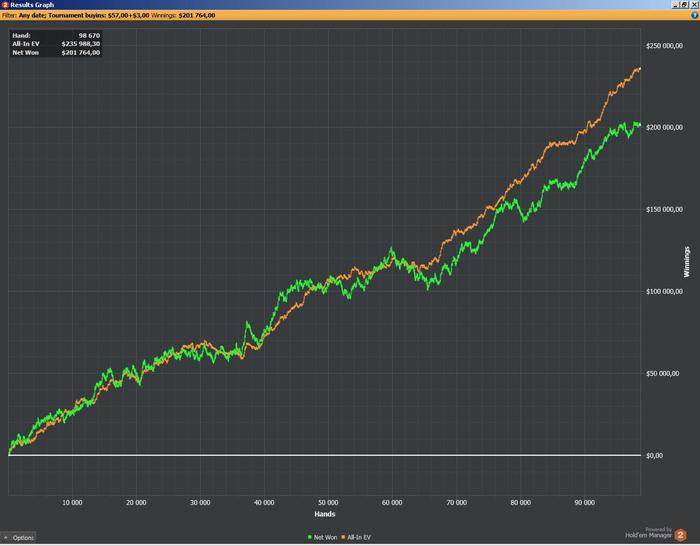The image size is (700, 546).
Task: Click the $250 000,00 axis label
Action: [x=664, y=46]
